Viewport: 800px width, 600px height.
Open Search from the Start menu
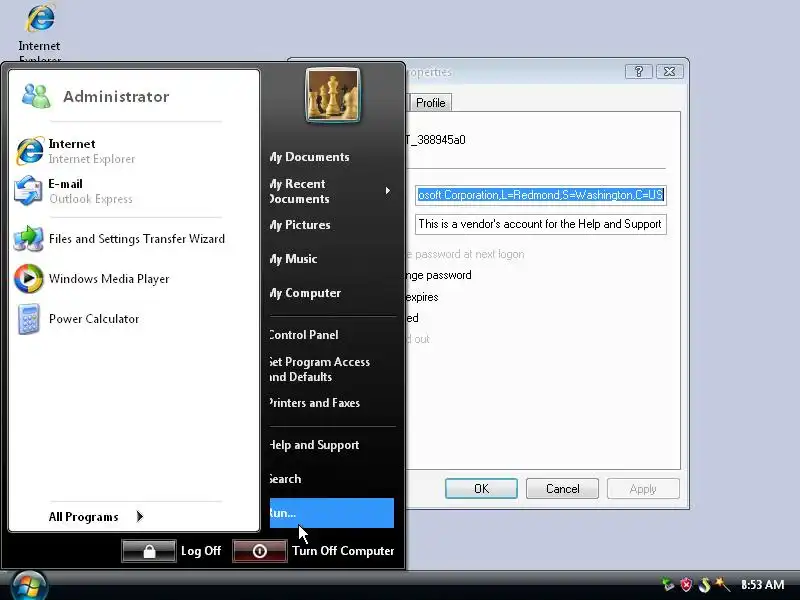pyautogui.click(x=285, y=479)
